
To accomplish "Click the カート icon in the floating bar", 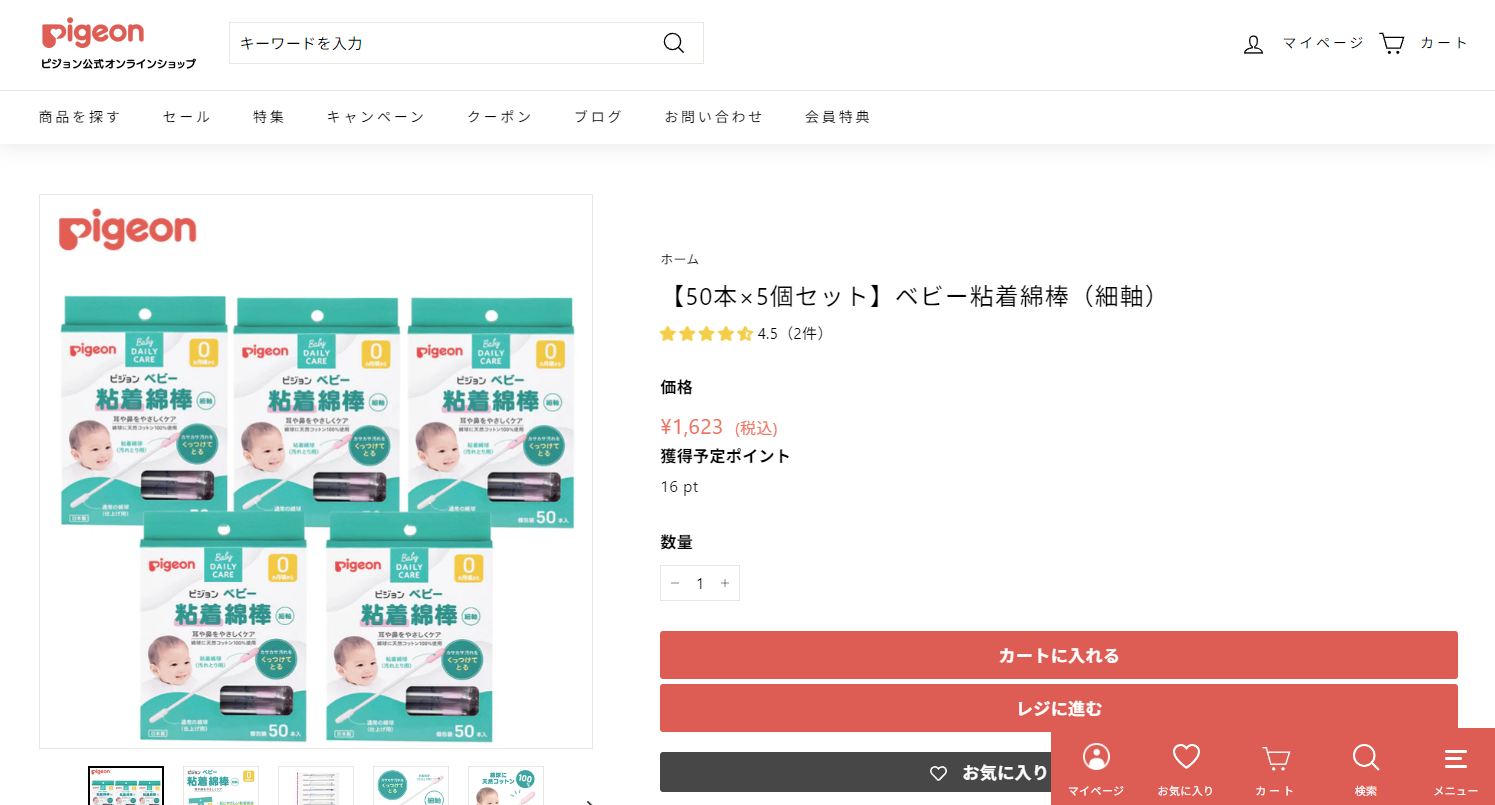I will tap(1274, 765).
